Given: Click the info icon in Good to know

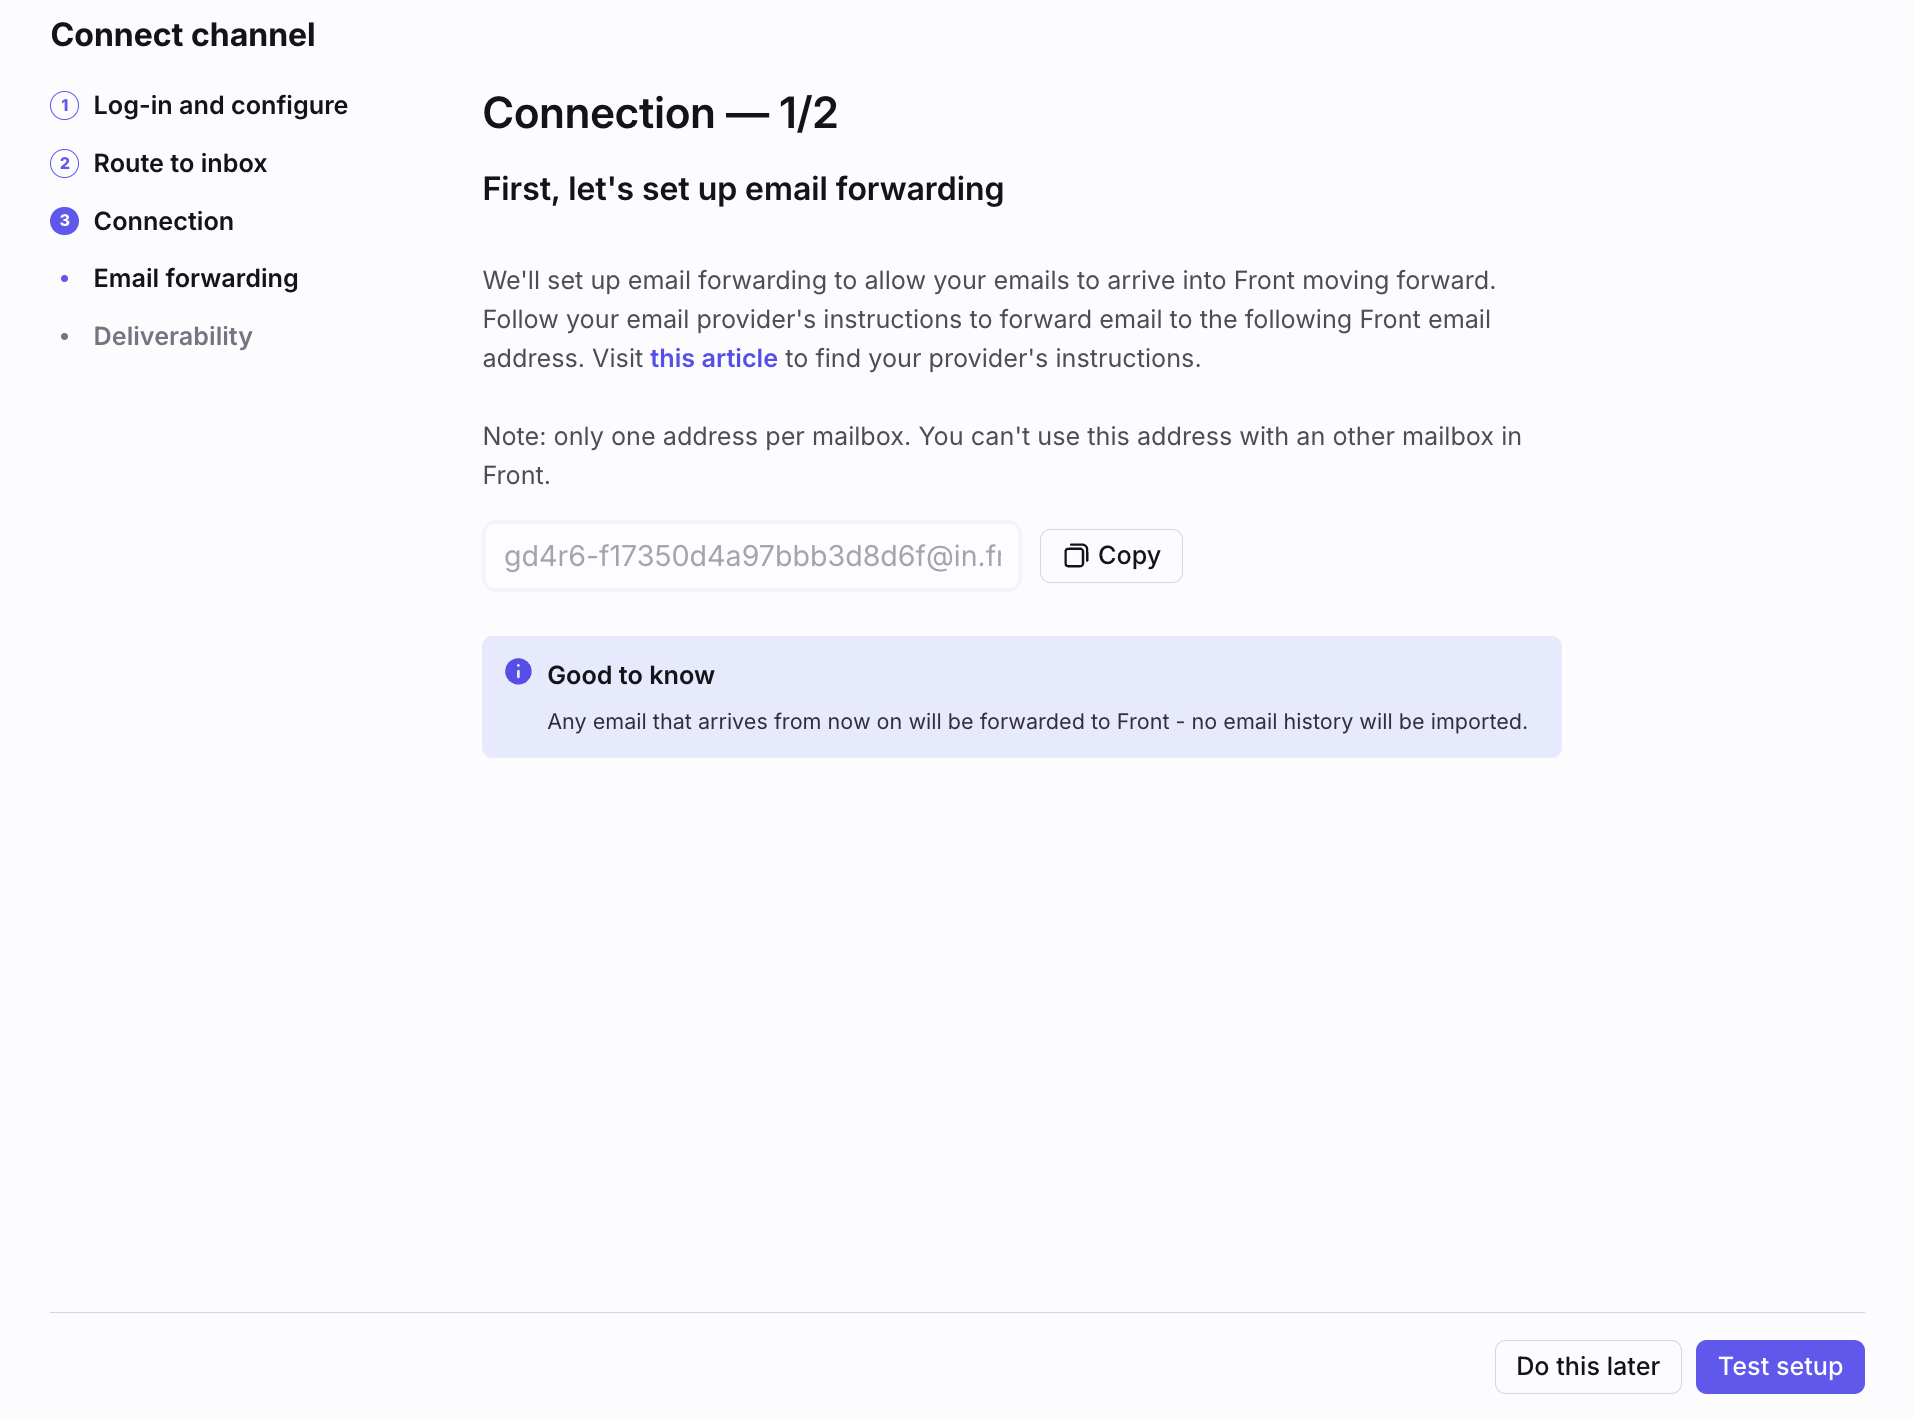Looking at the screenshot, I should point(518,672).
